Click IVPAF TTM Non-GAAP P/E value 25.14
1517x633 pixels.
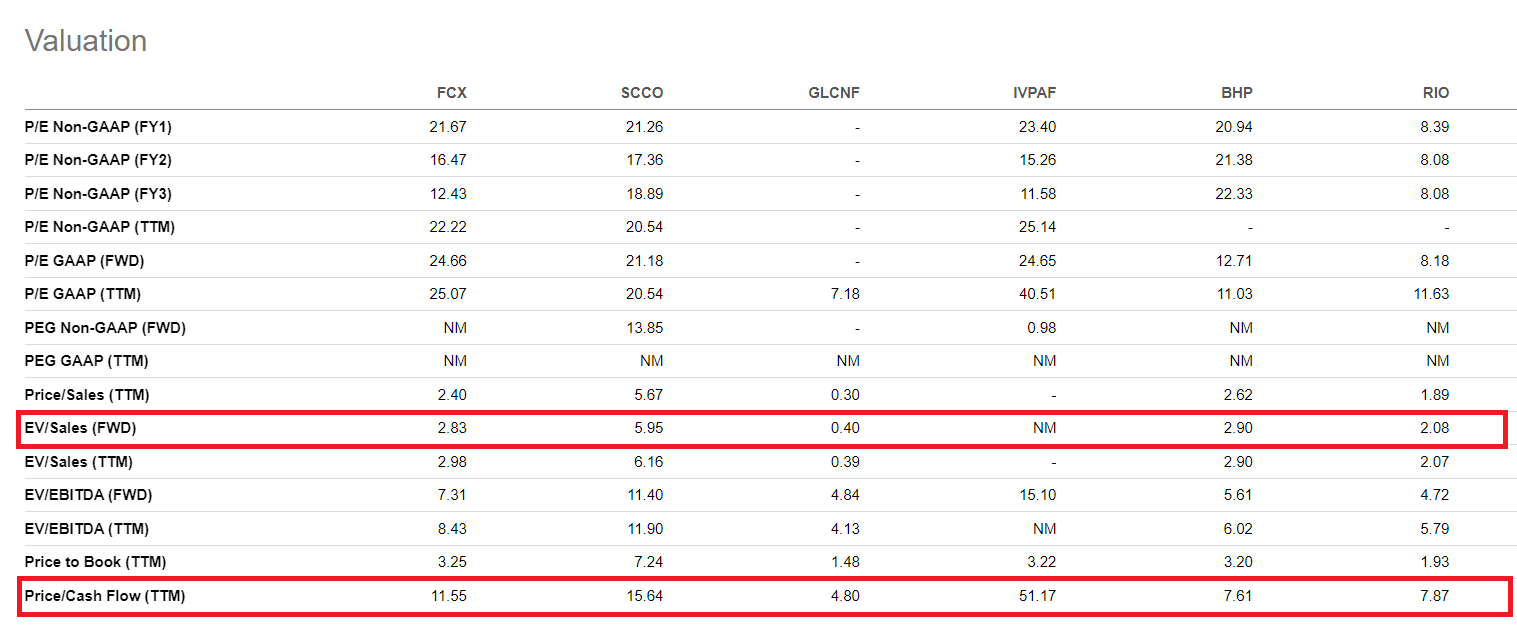pyautogui.click(x=1038, y=227)
